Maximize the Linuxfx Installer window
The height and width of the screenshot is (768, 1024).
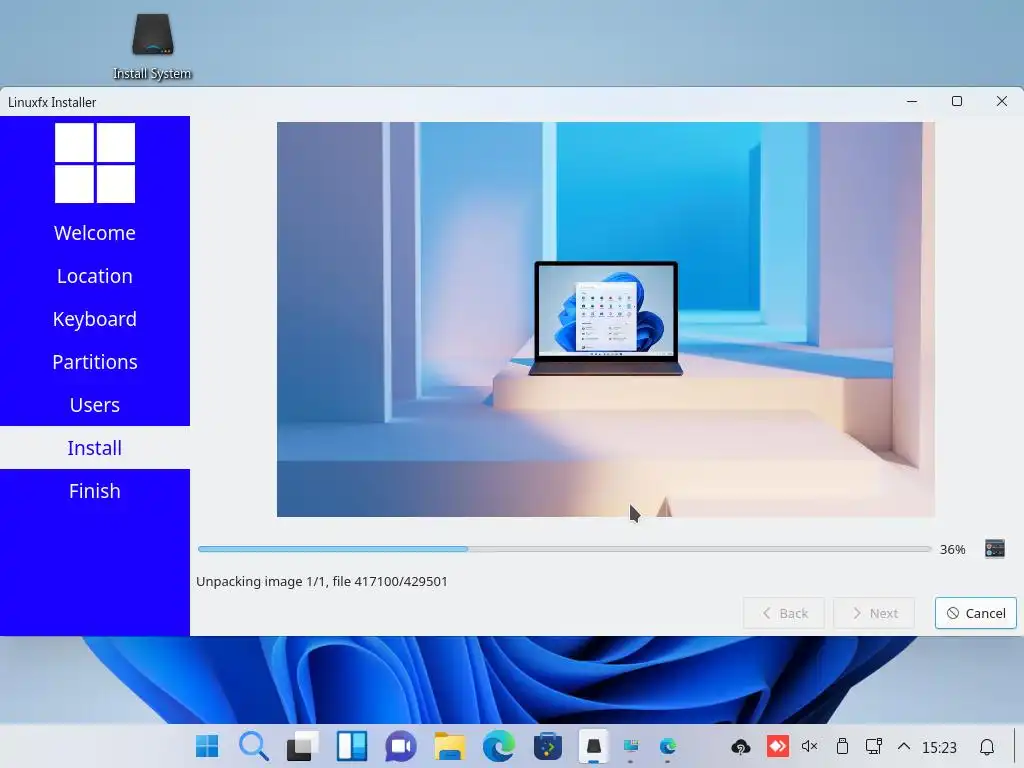[957, 101]
